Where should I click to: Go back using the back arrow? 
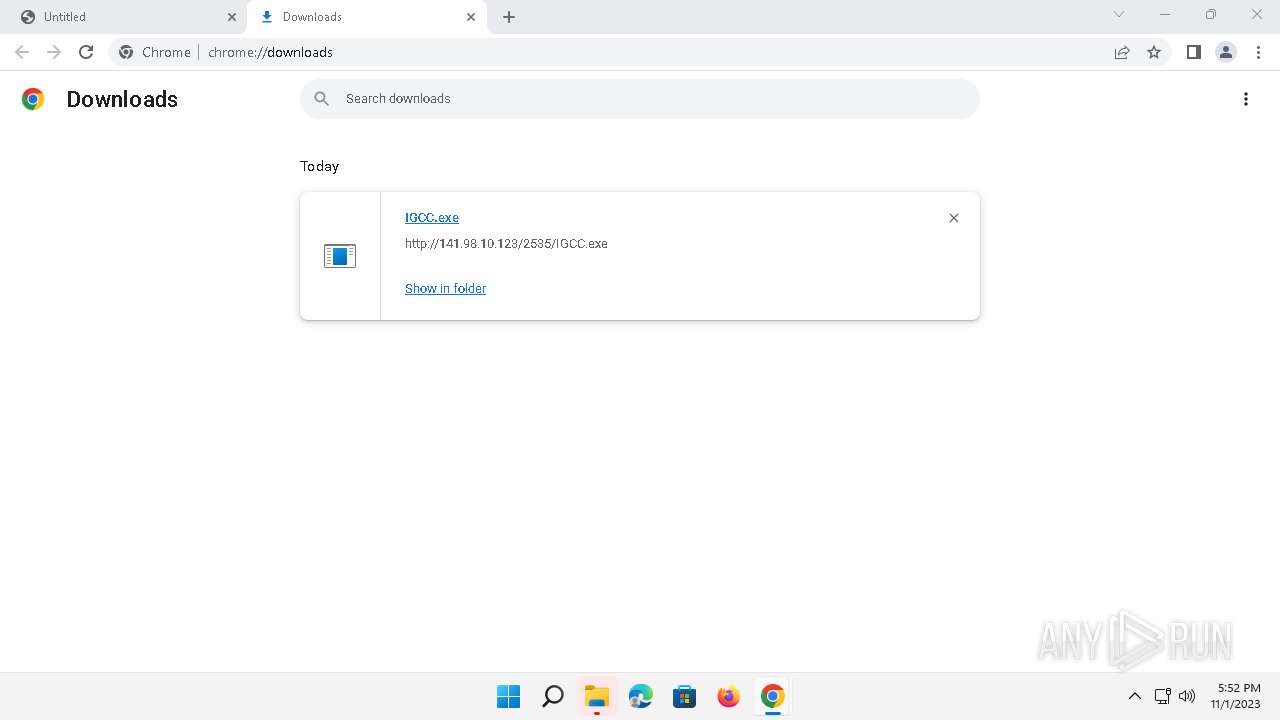click(22, 52)
